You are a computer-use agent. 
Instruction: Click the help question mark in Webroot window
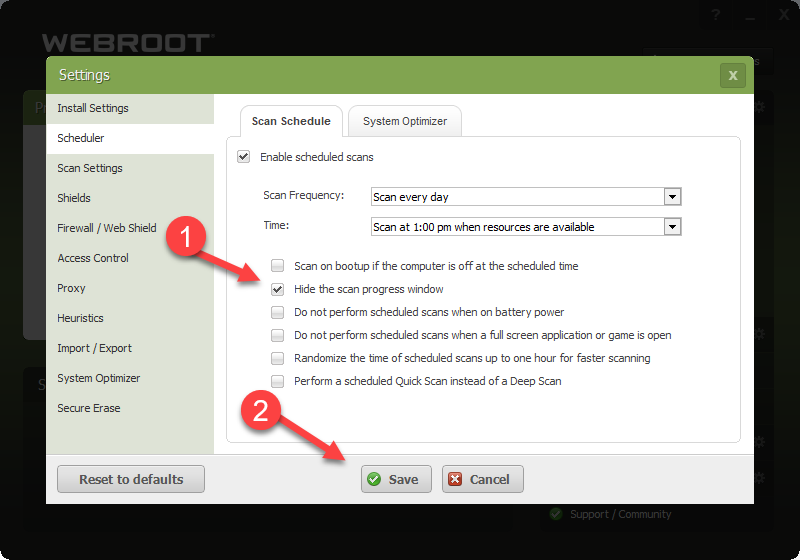pyautogui.click(x=716, y=14)
